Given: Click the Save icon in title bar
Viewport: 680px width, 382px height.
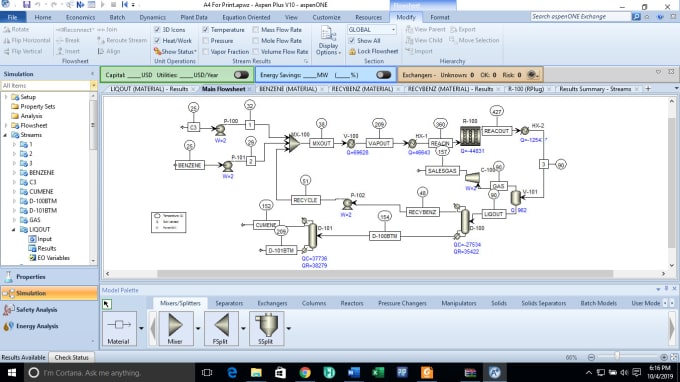Looking at the screenshot, I should [x=26, y=5].
